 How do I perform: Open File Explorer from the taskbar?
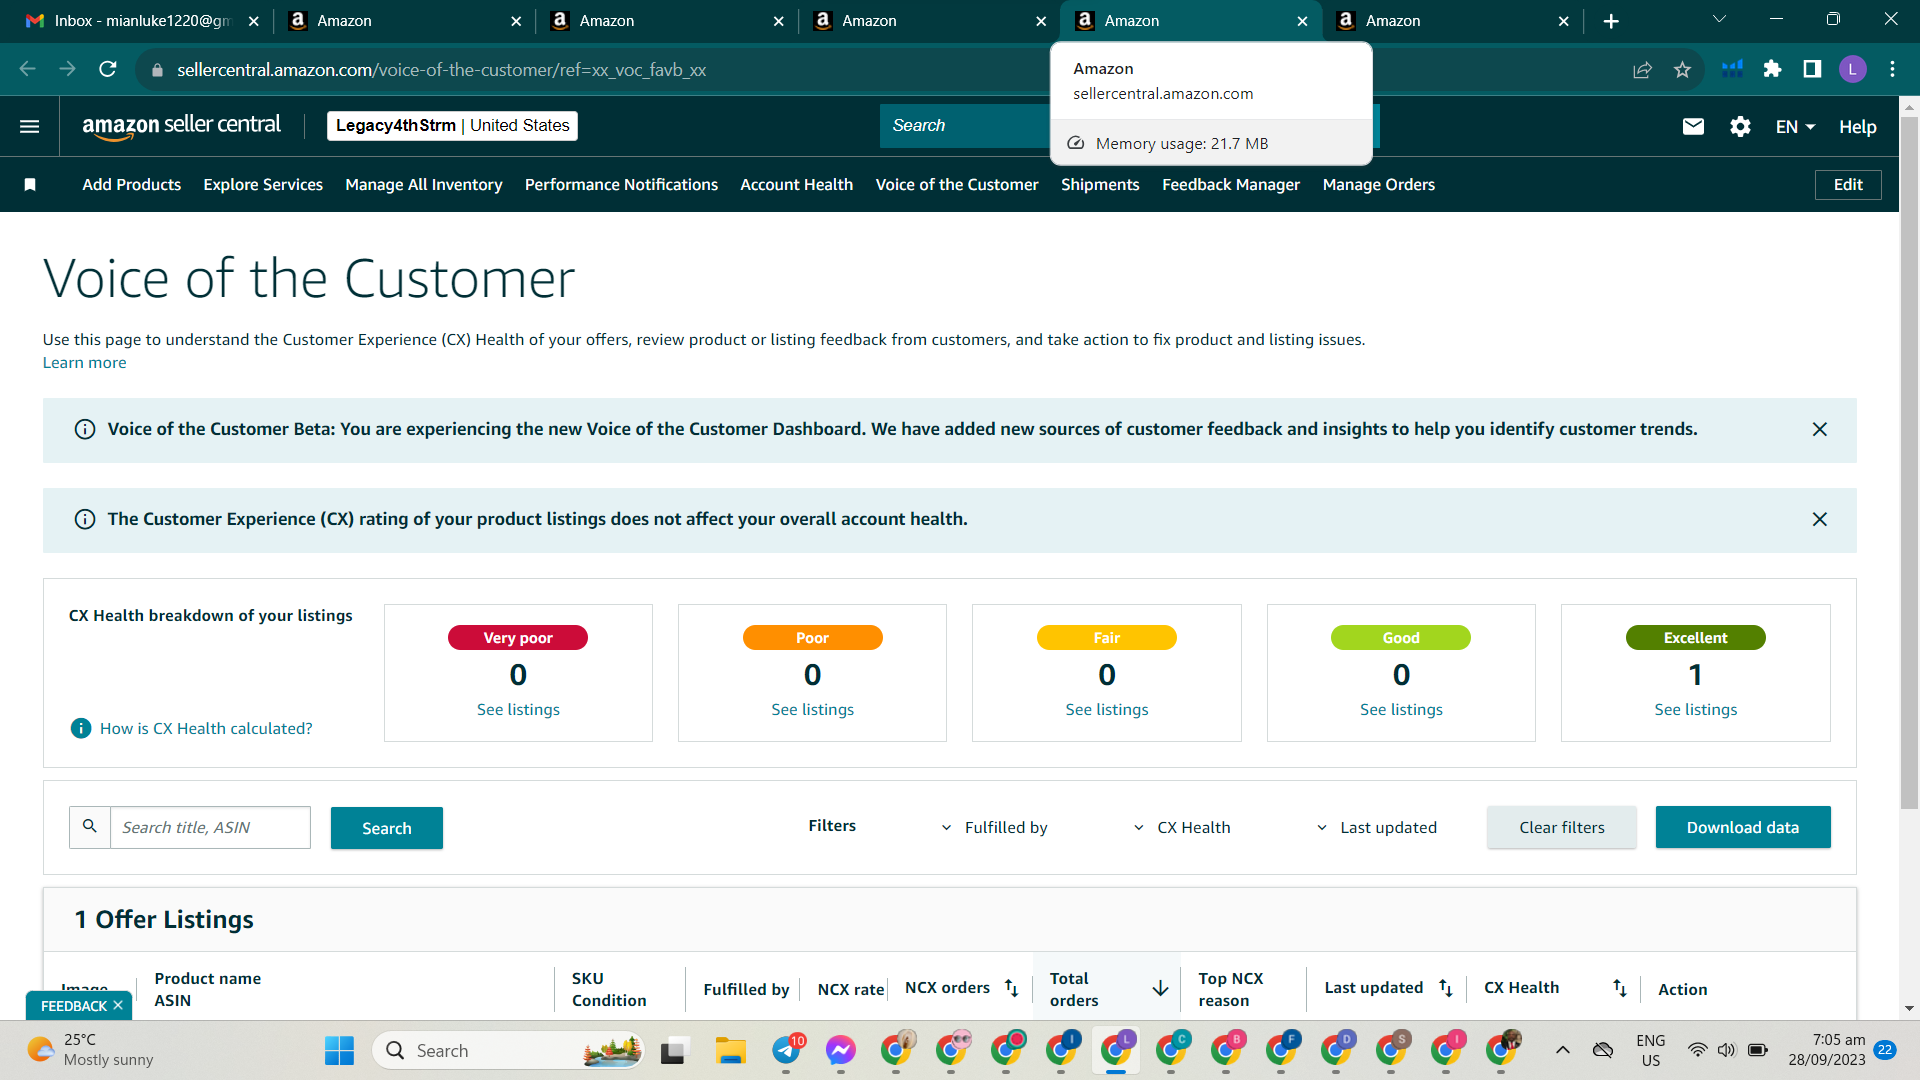tap(730, 1050)
